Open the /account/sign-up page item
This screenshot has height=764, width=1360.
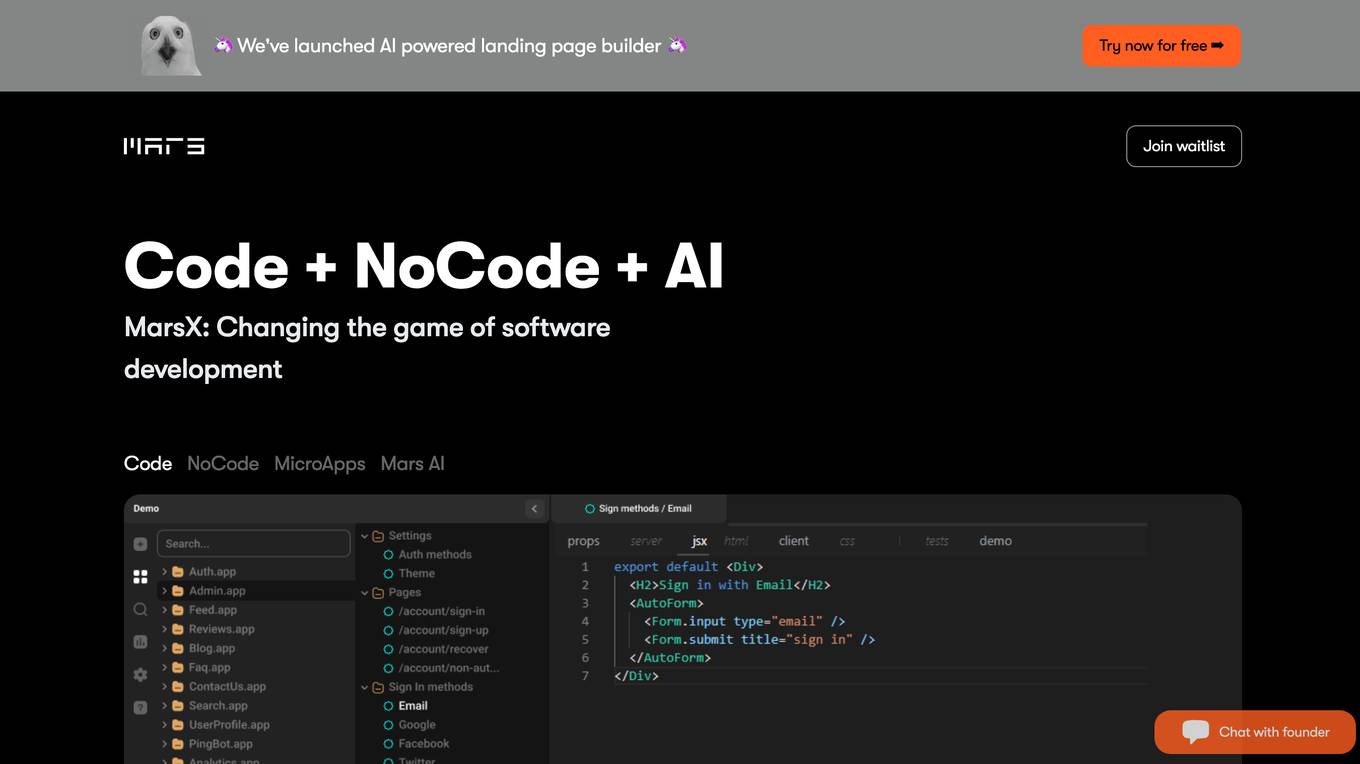pyautogui.click(x=443, y=631)
